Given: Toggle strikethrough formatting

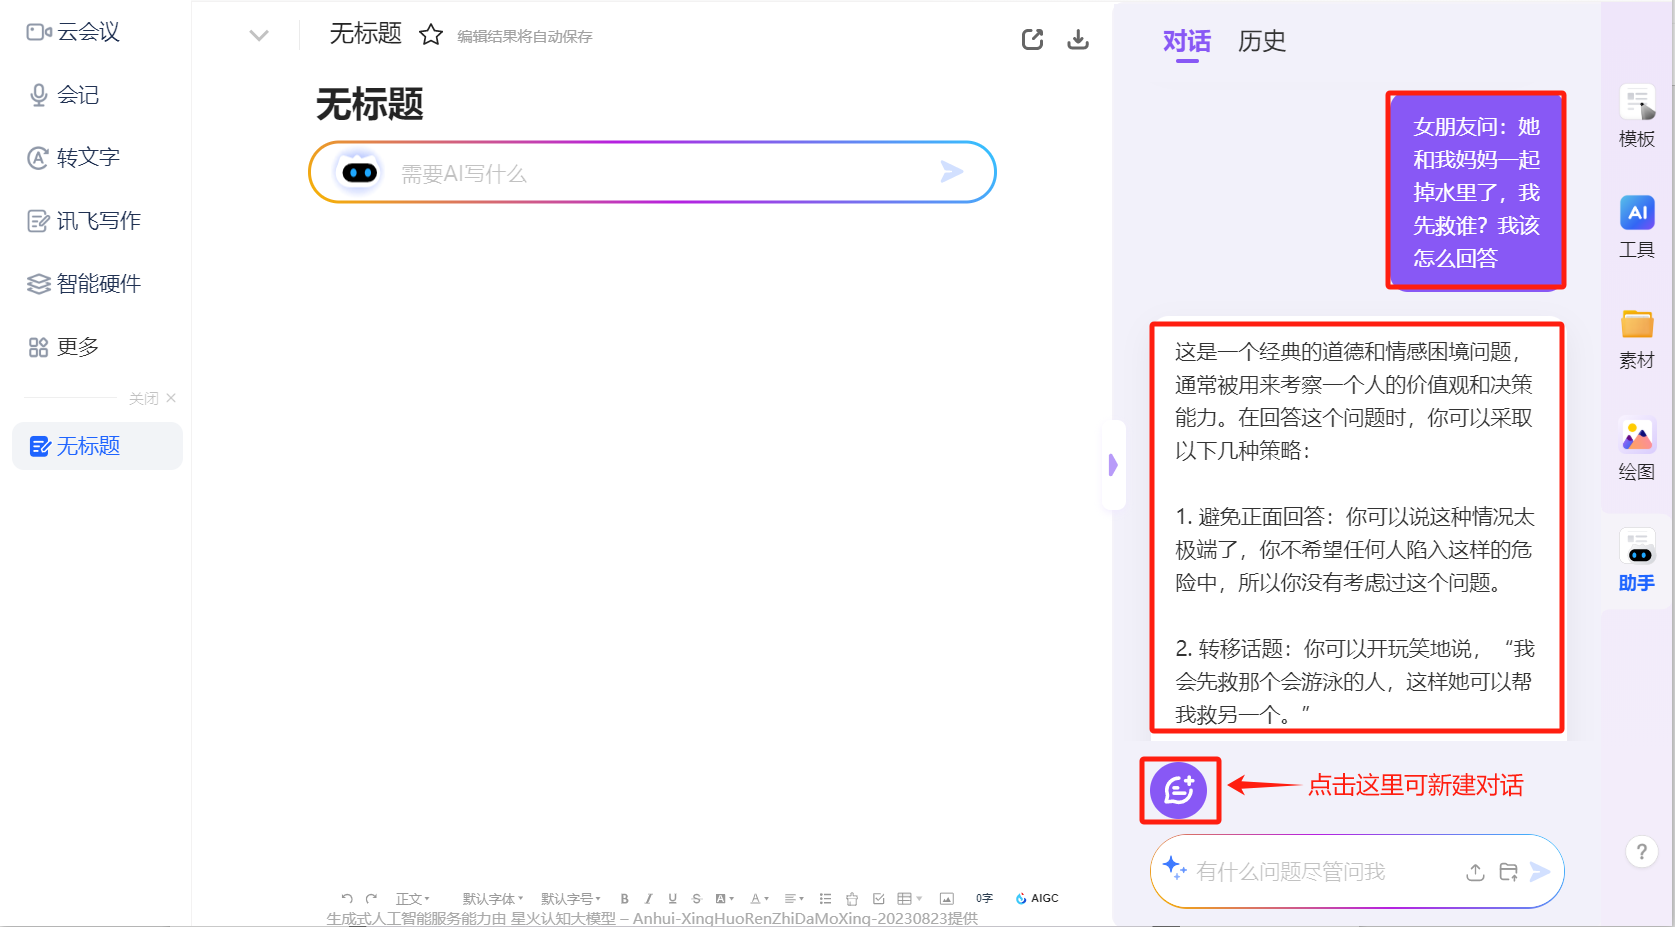Looking at the screenshot, I should pos(697,898).
